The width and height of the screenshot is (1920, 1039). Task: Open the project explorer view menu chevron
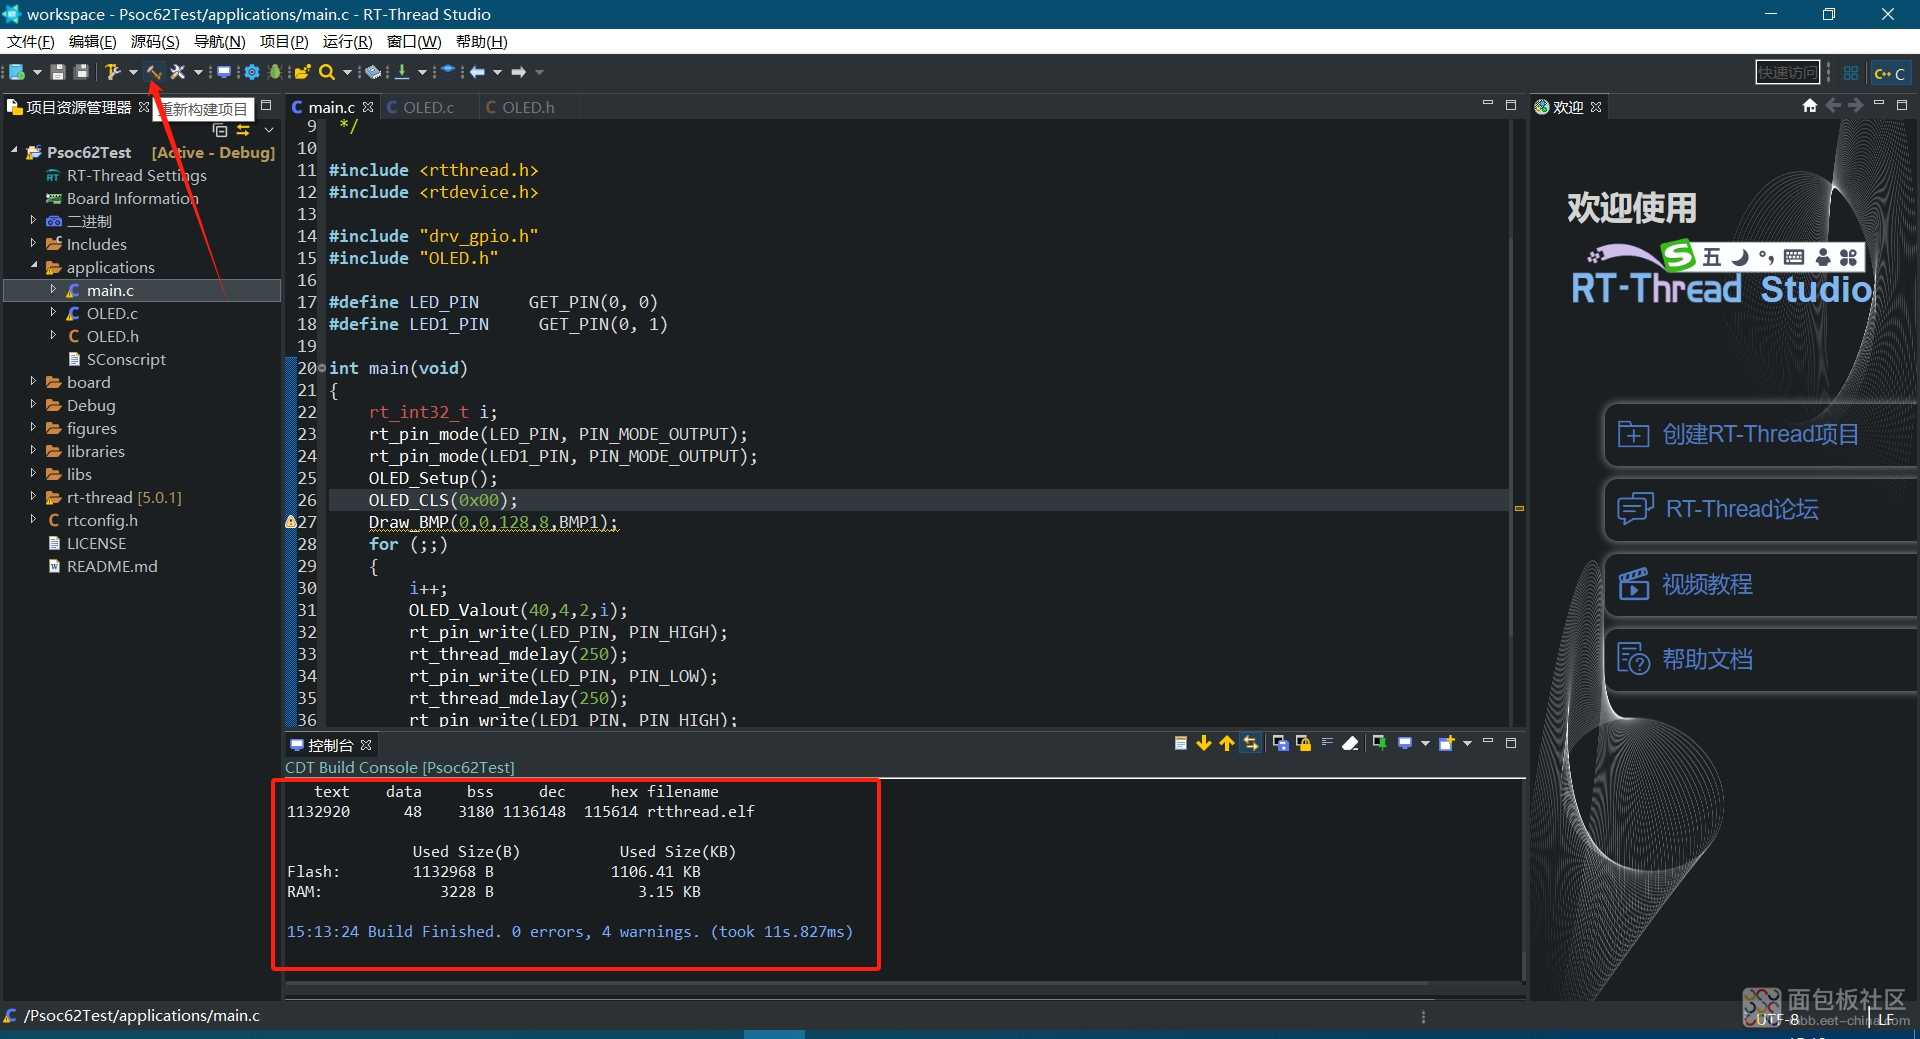[x=269, y=130]
